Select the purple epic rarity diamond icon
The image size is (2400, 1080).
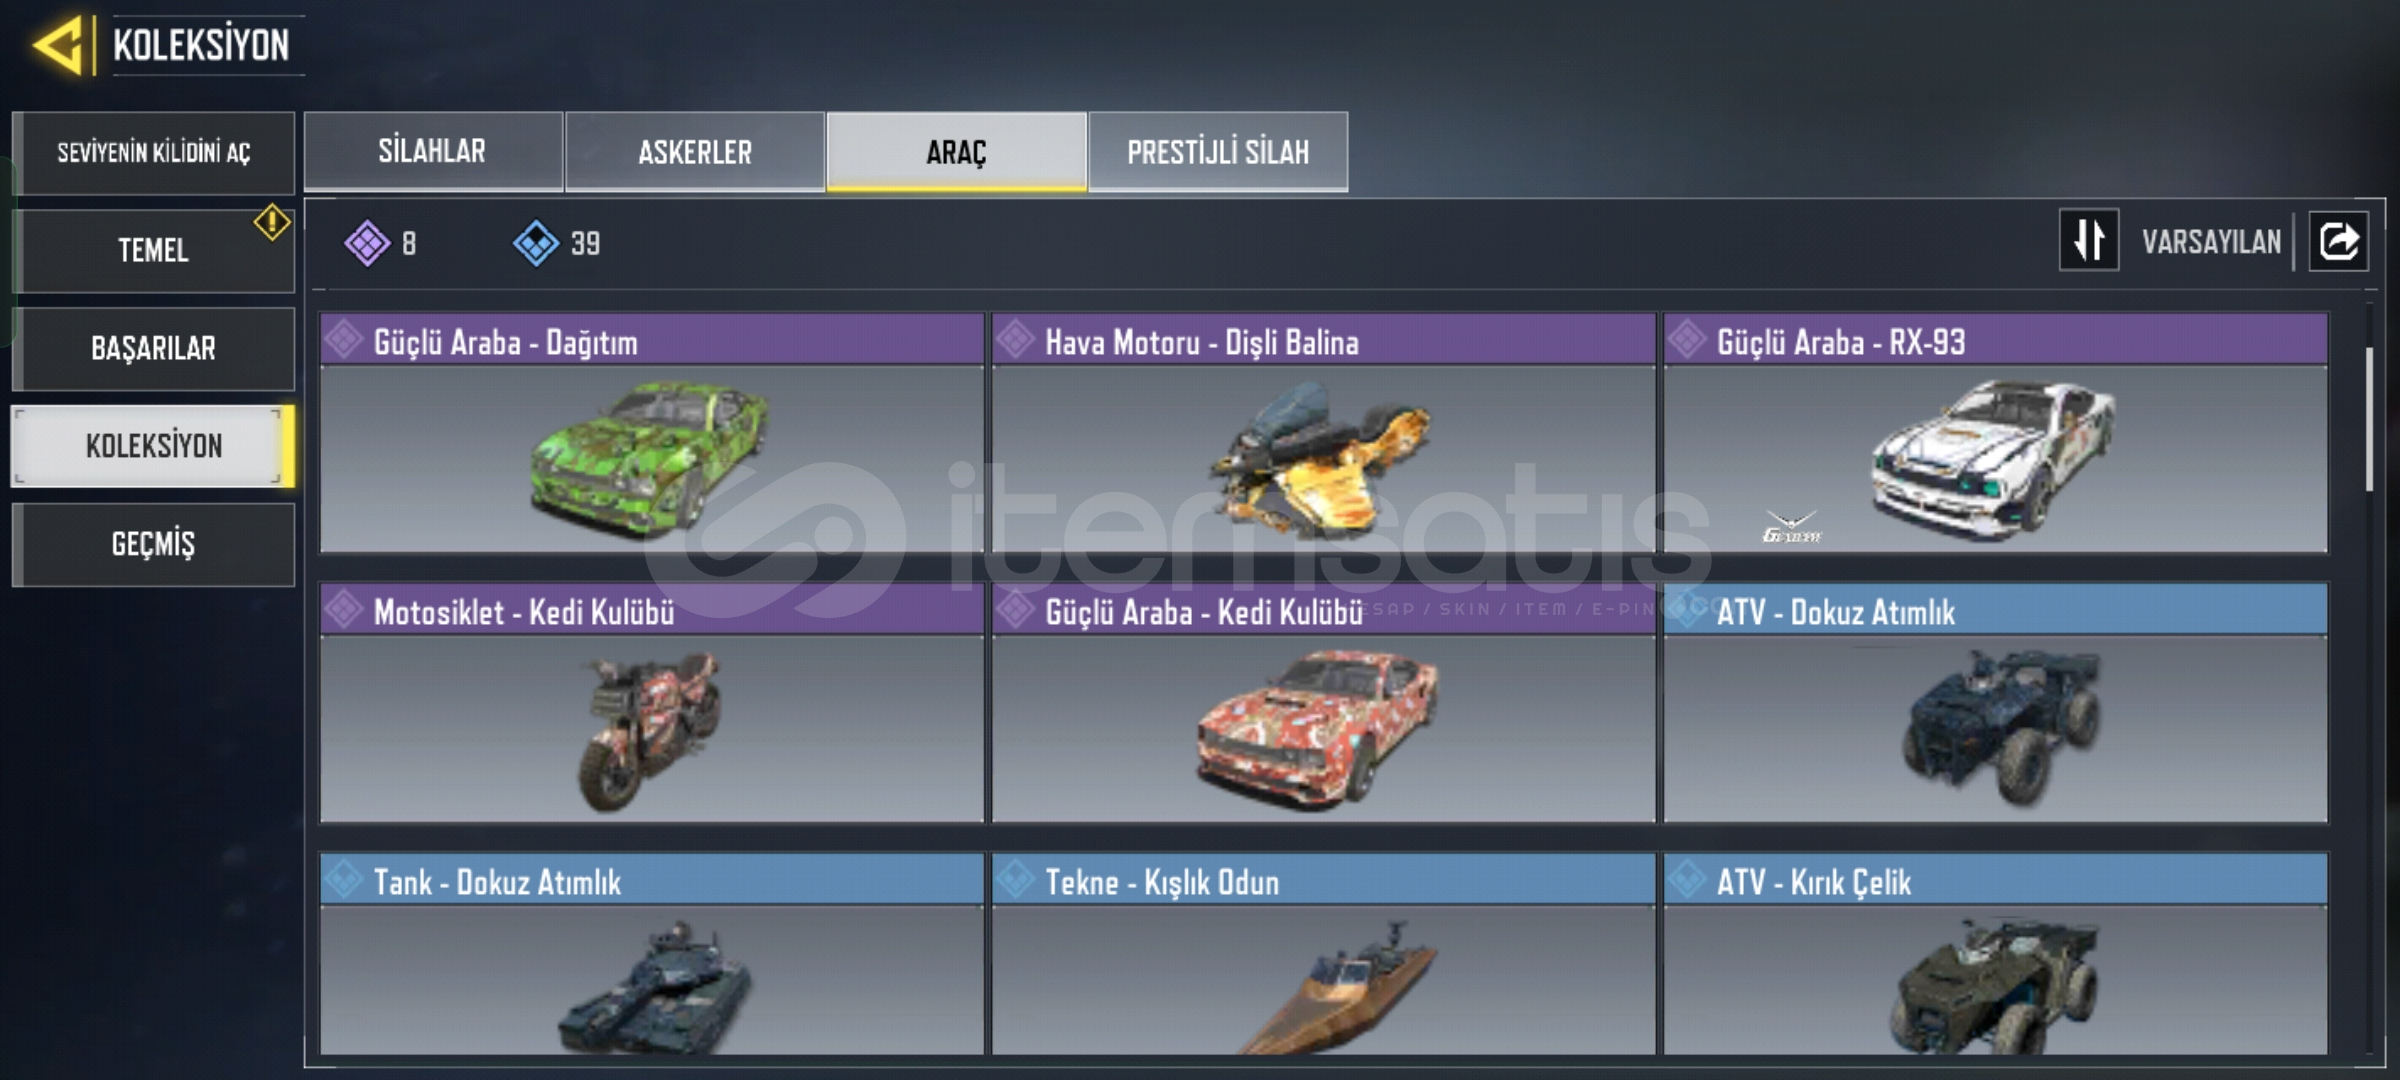pyautogui.click(x=367, y=243)
